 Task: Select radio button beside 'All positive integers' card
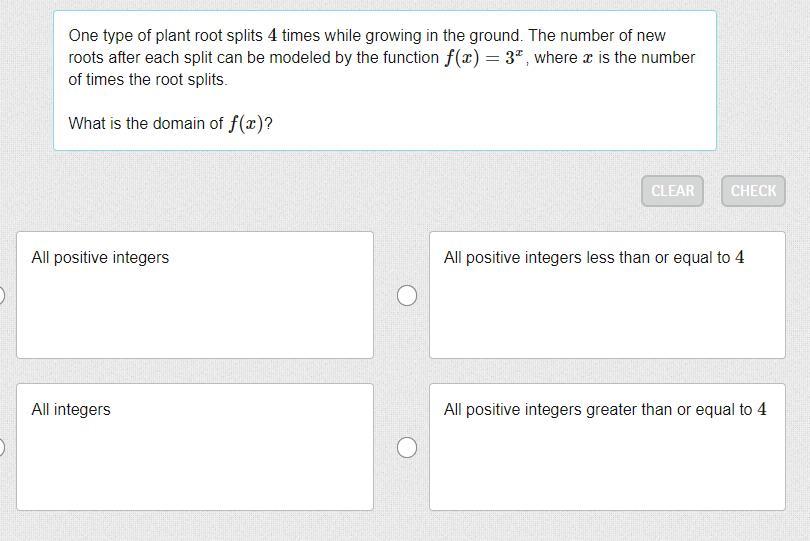coord(1,295)
